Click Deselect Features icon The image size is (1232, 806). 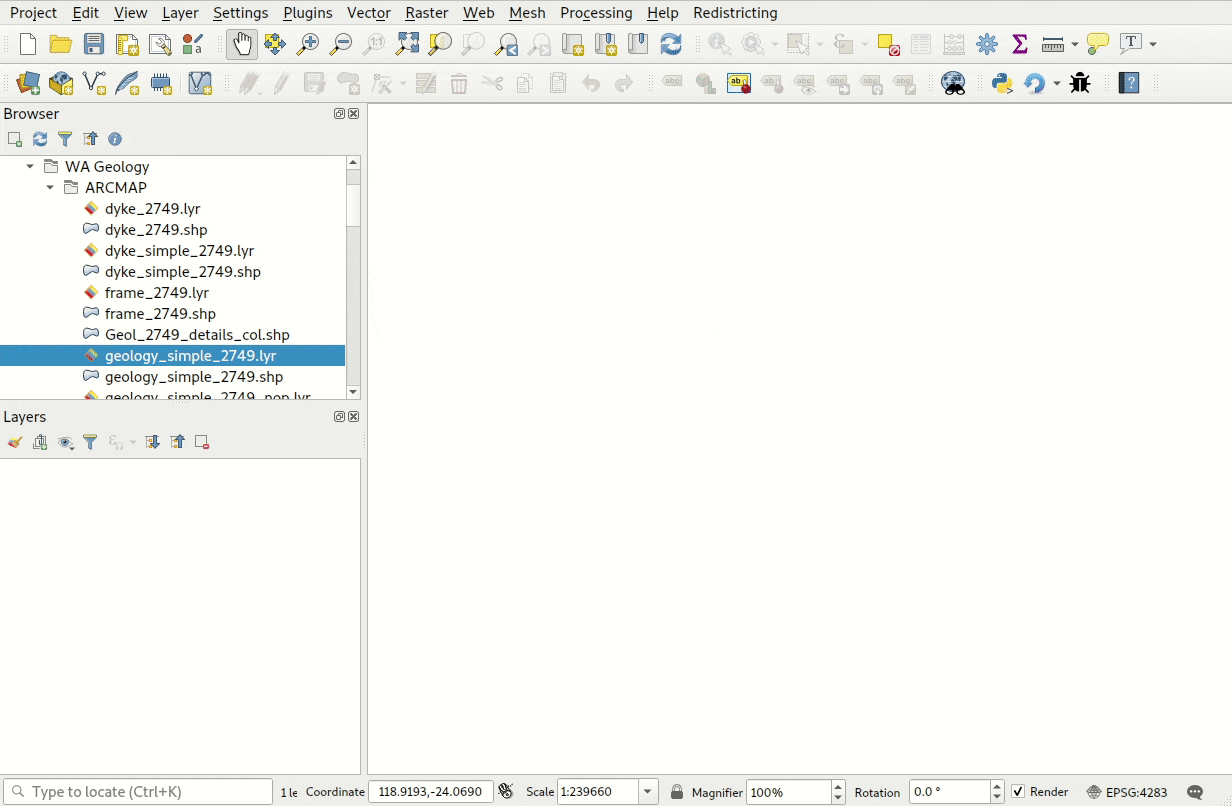888,44
